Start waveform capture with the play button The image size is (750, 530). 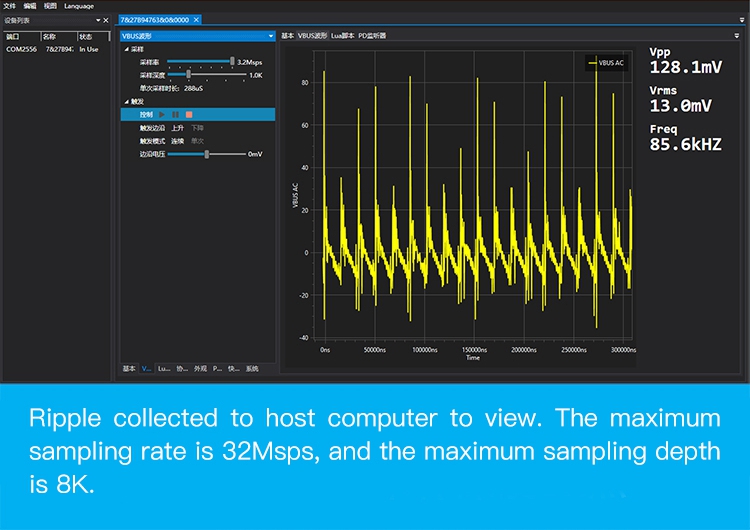[162, 115]
